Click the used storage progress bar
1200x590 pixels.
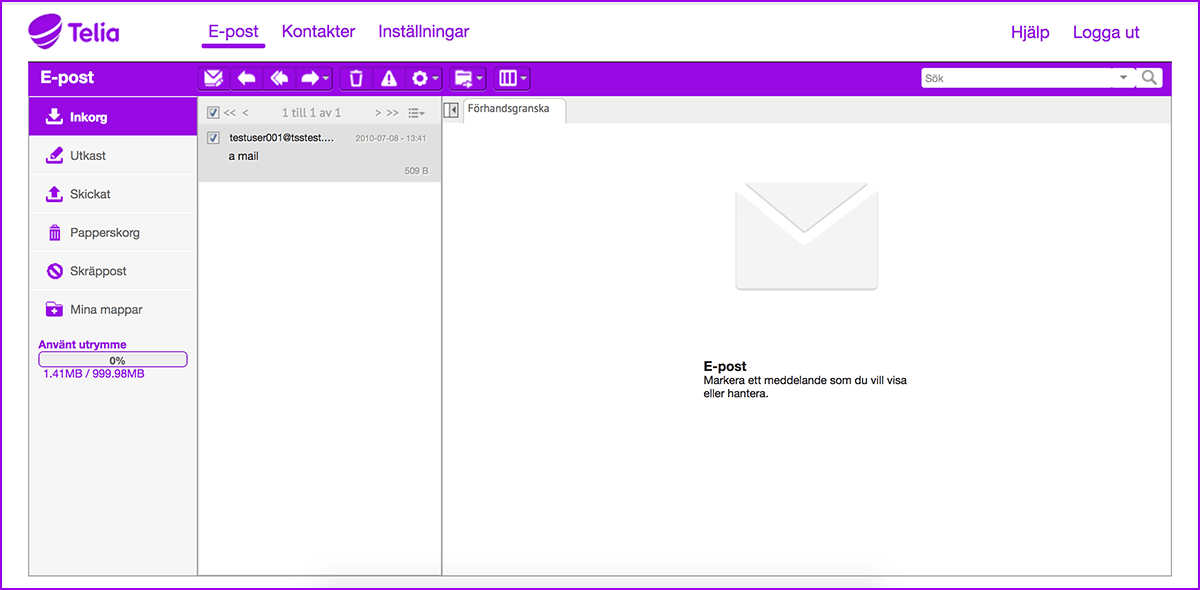click(x=113, y=360)
